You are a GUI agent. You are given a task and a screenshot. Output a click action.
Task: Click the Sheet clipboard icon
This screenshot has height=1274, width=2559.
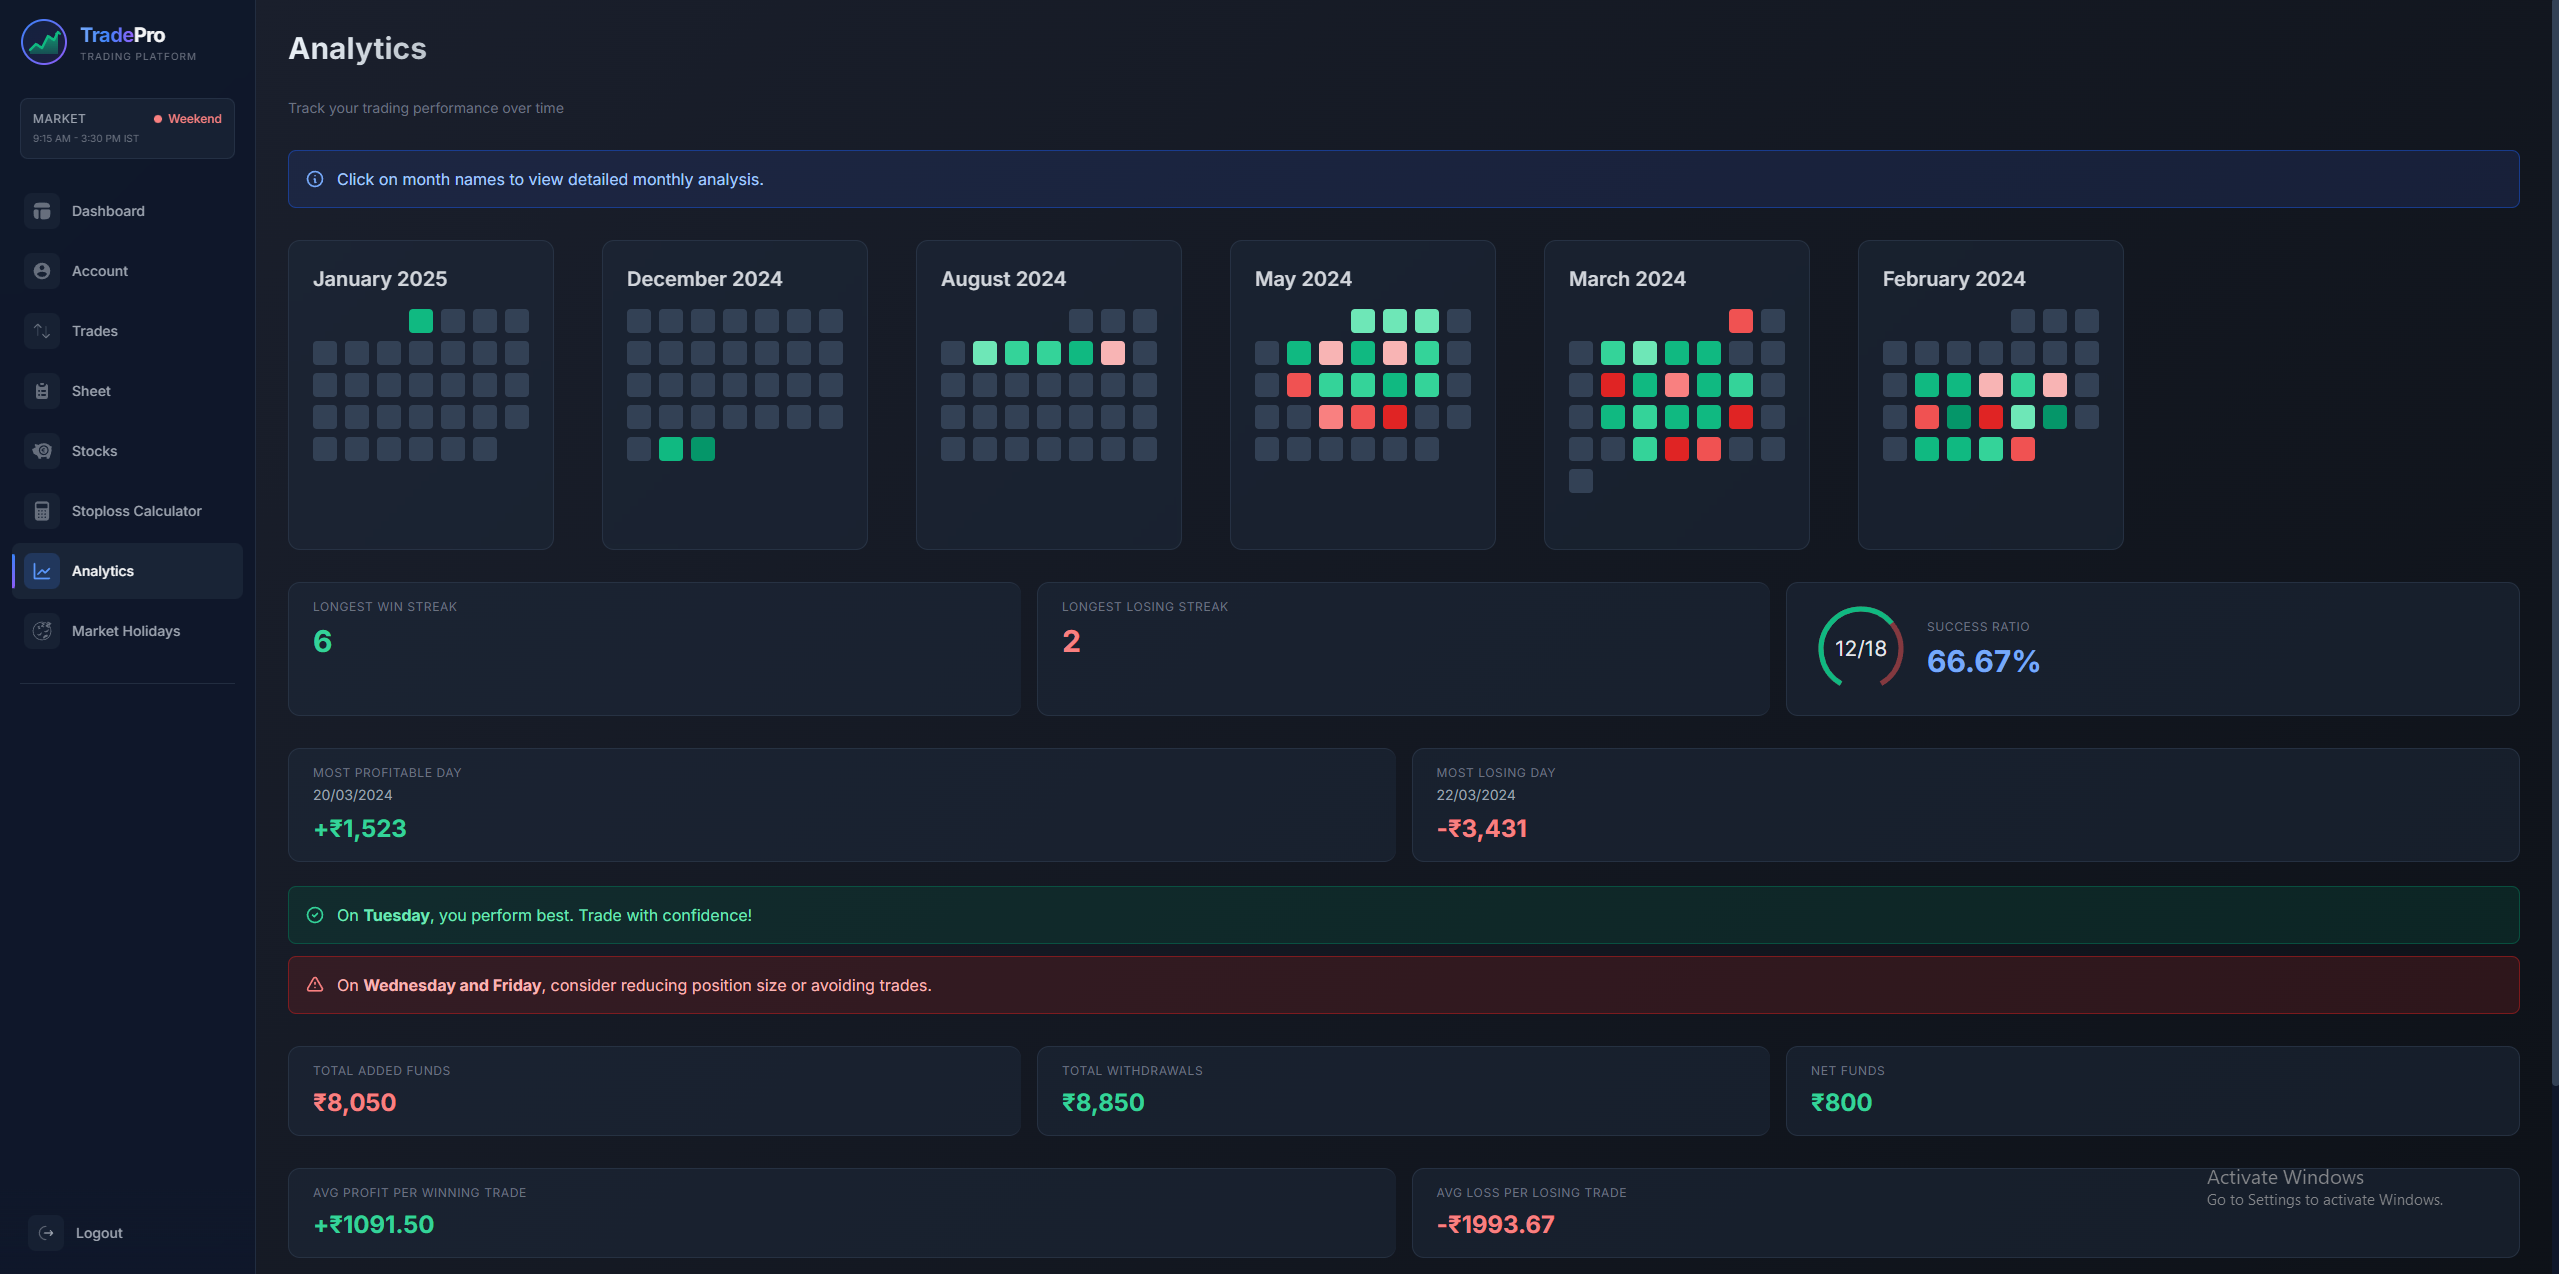click(42, 391)
